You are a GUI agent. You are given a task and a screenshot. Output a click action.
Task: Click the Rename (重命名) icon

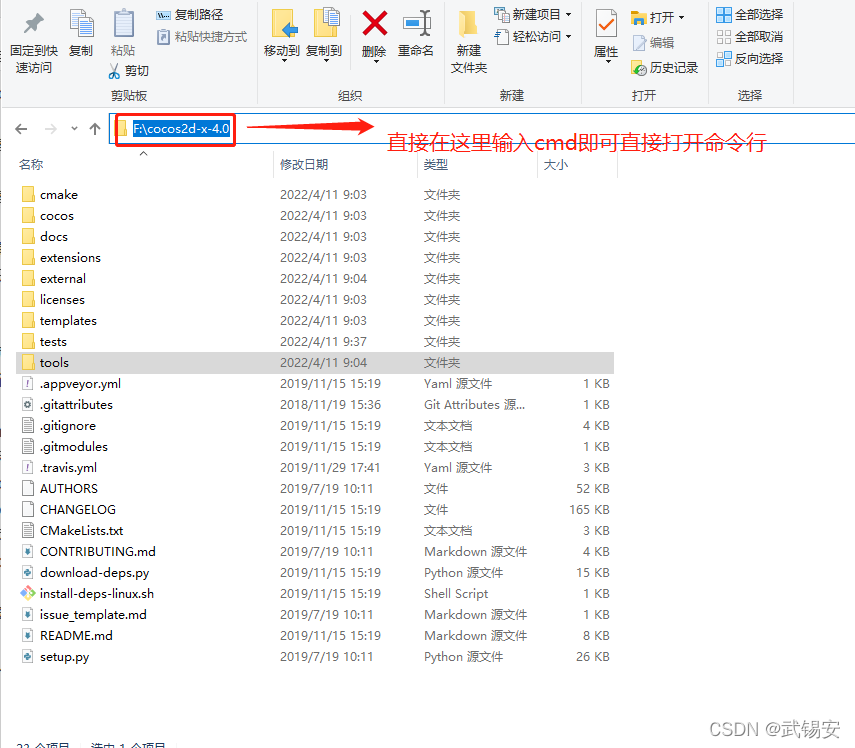(416, 24)
